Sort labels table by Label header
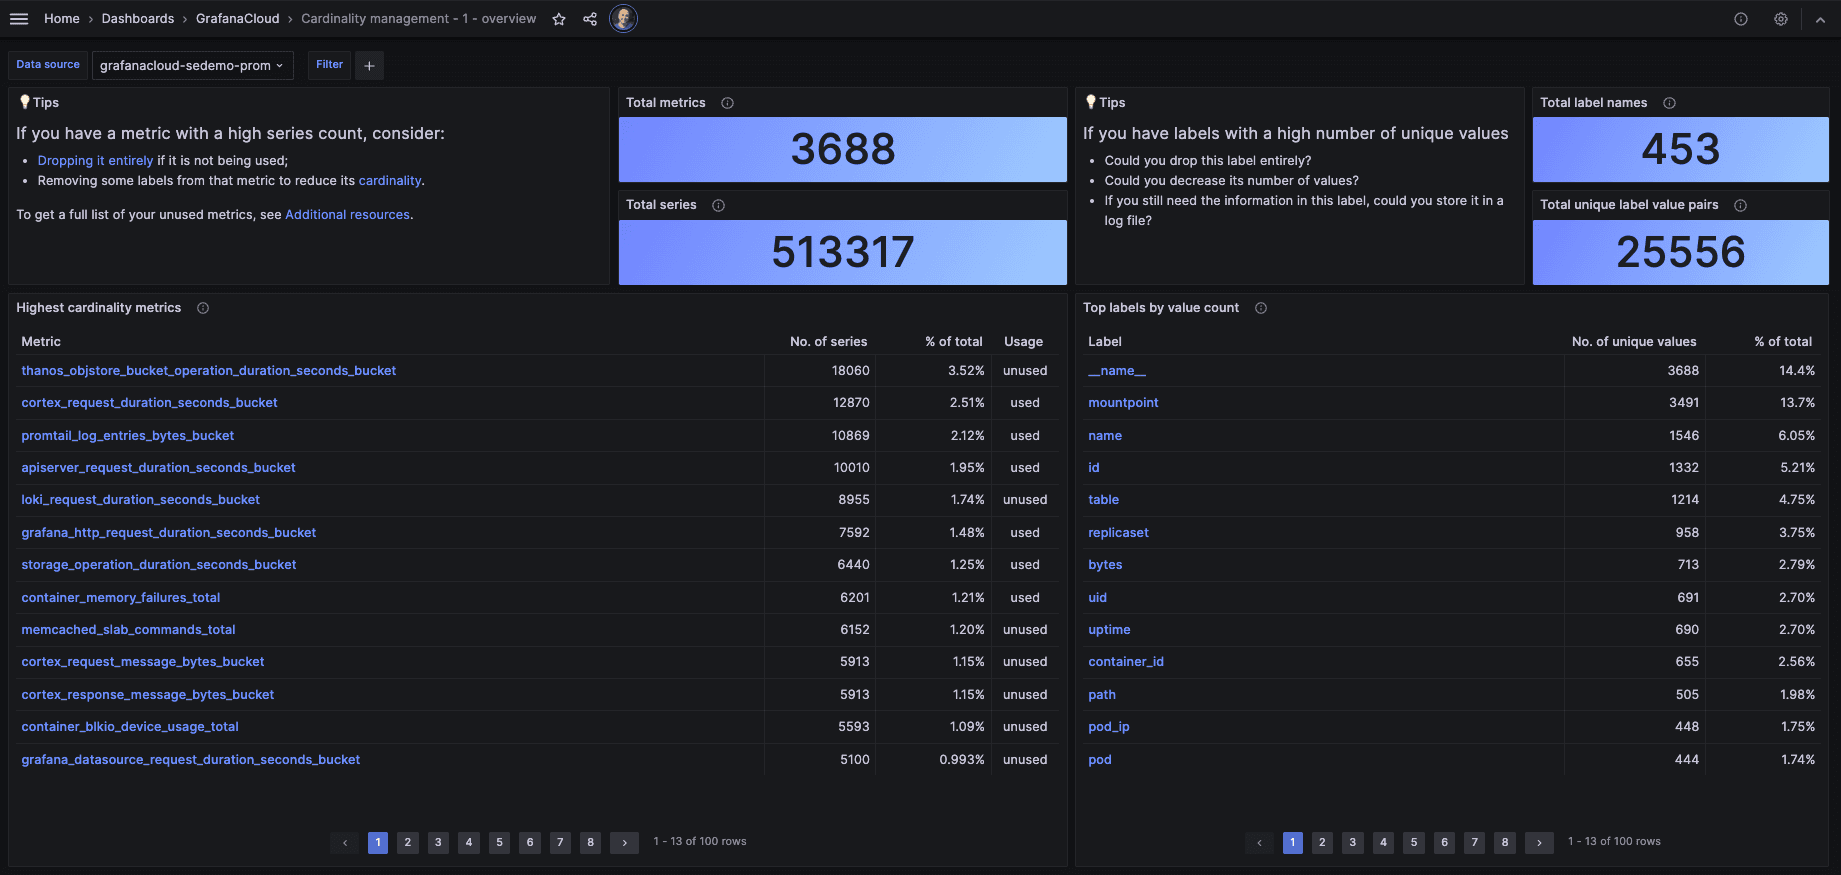This screenshot has width=1841, height=875. pos(1105,342)
